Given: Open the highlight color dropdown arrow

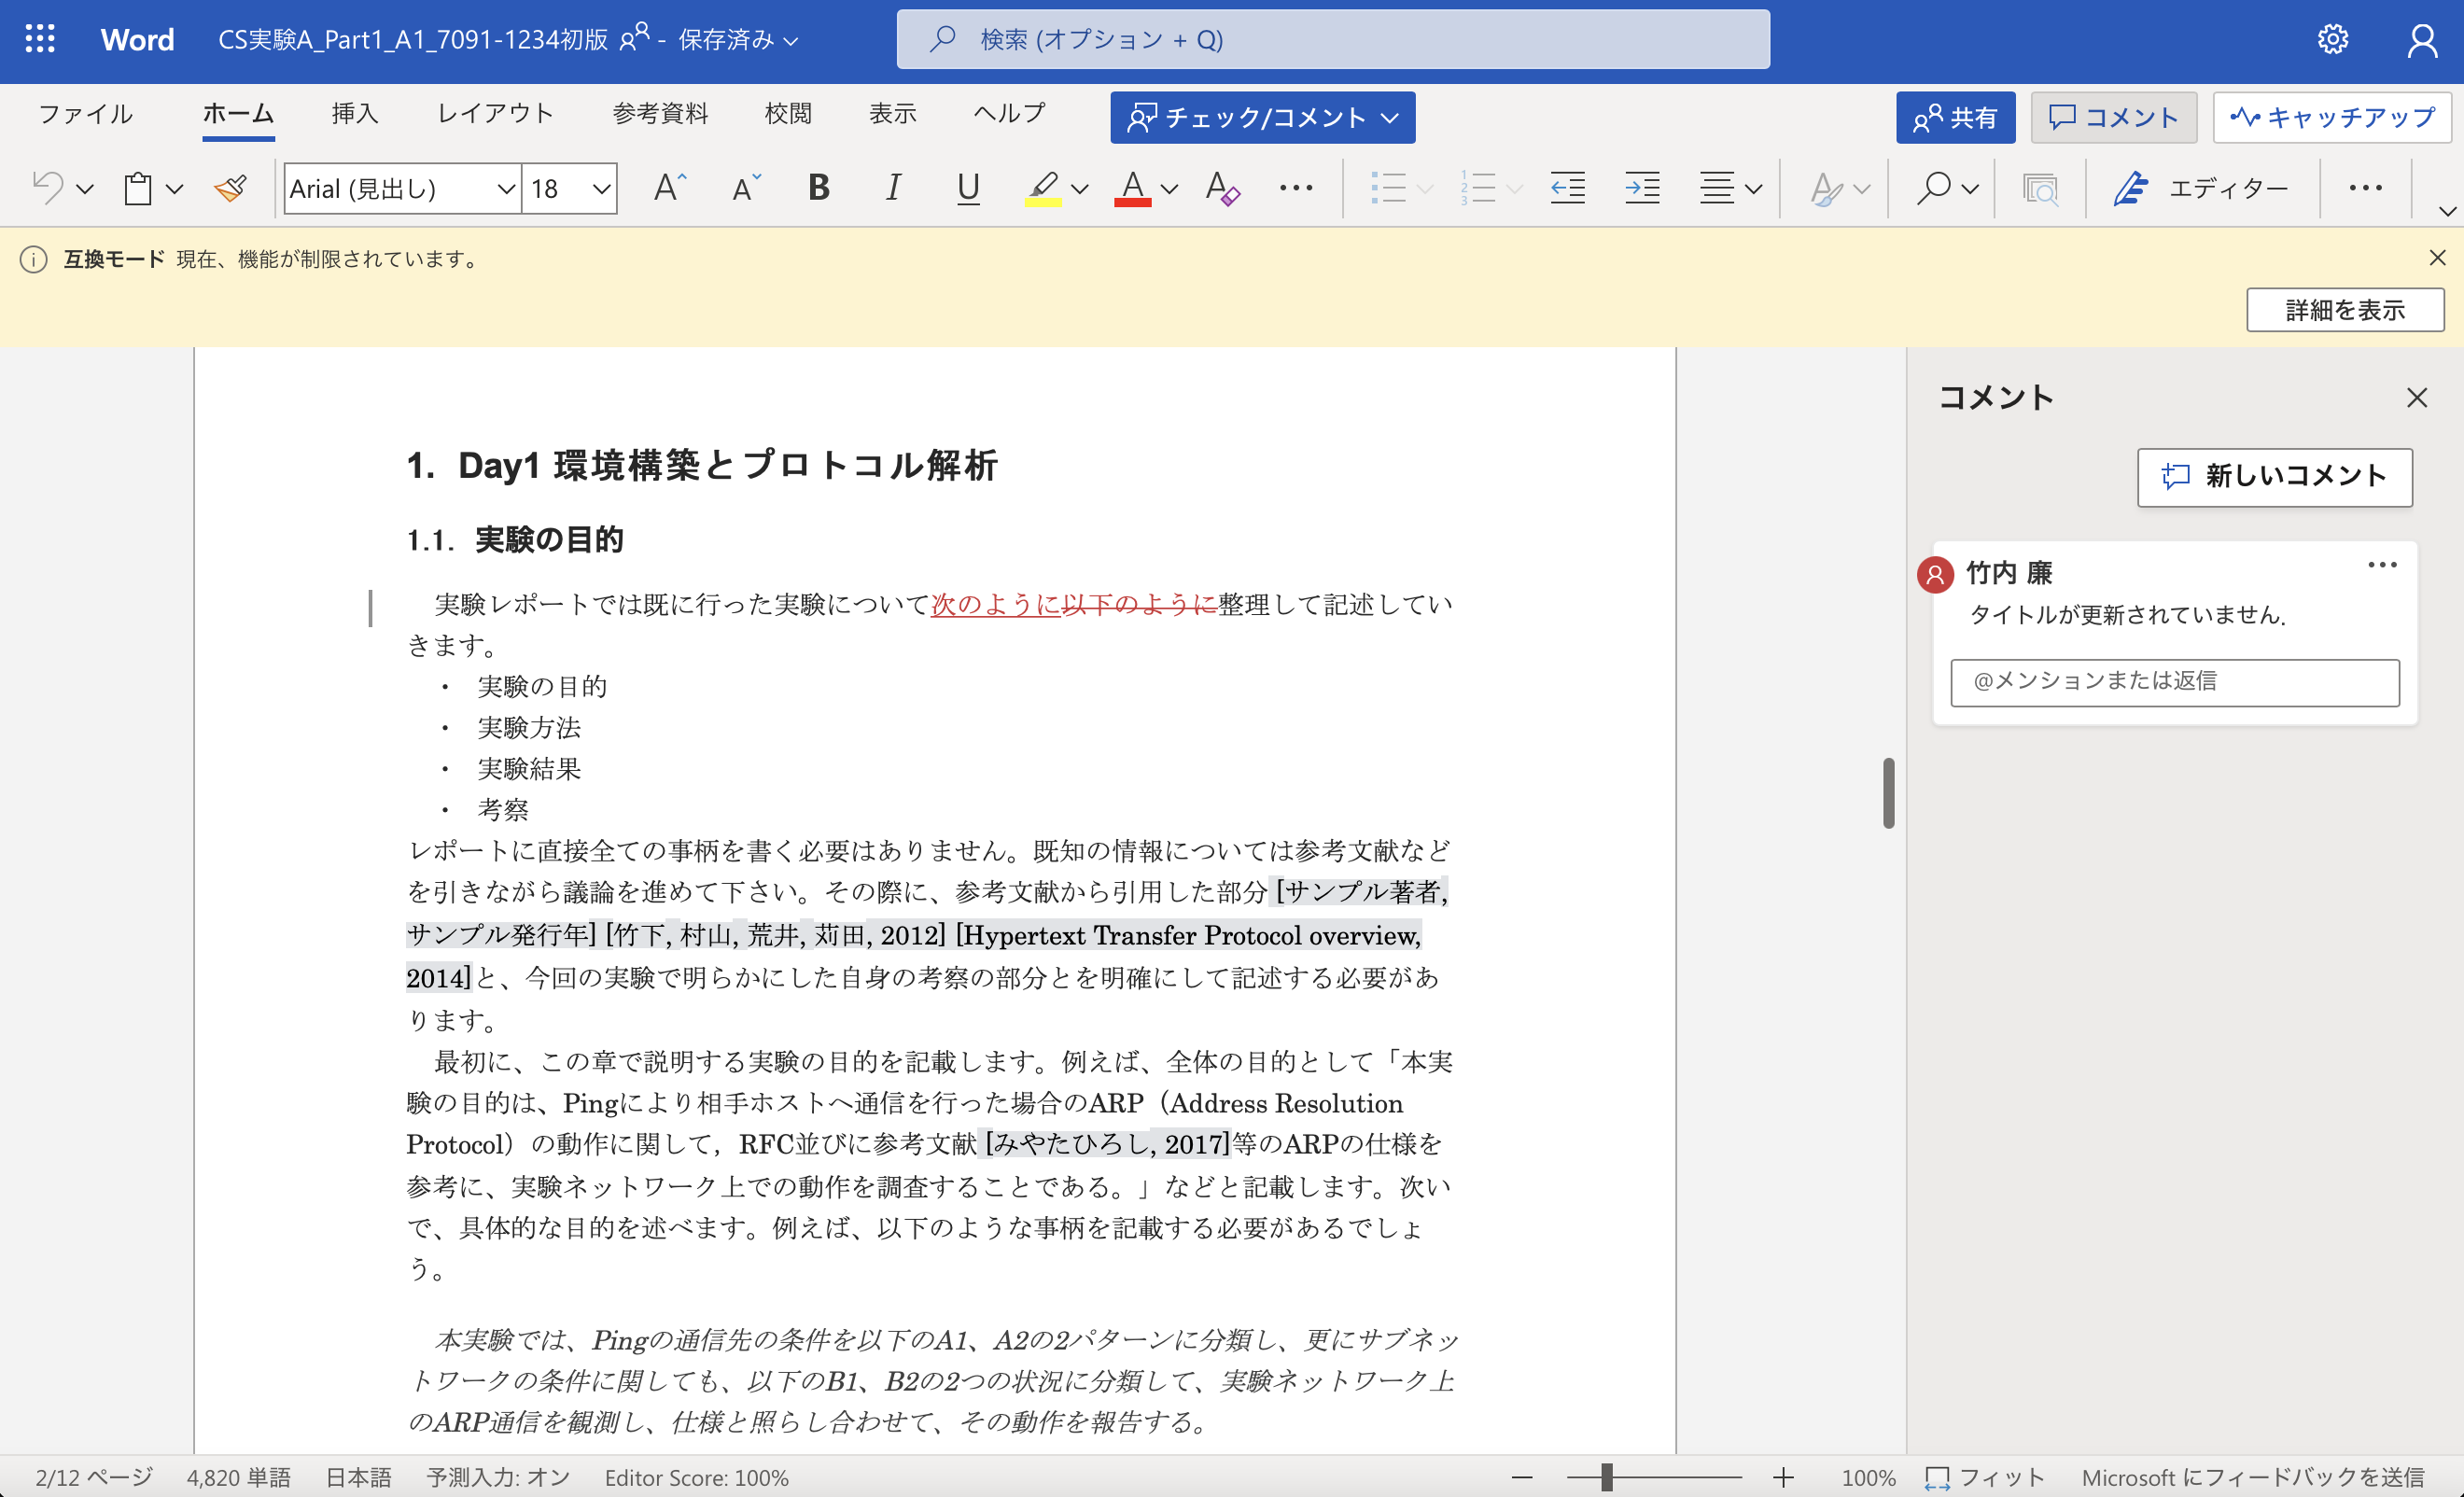Looking at the screenshot, I should (1079, 188).
